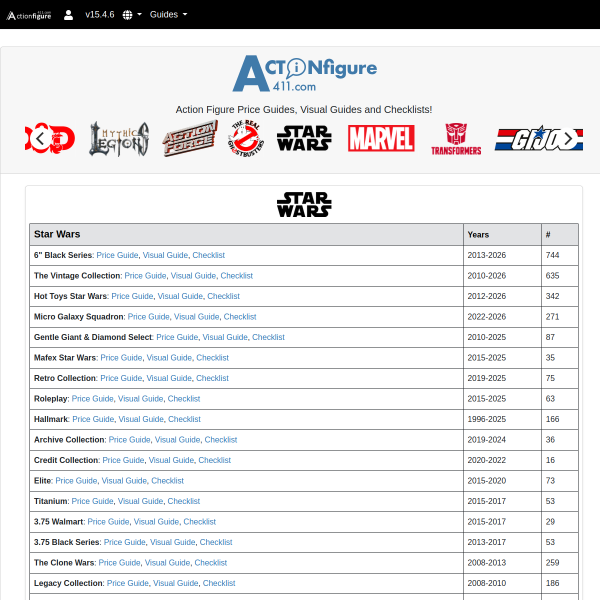Open Hot Toys Star Wars Price Guide
This screenshot has width=600, height=600.
click(x=132, y=296)
